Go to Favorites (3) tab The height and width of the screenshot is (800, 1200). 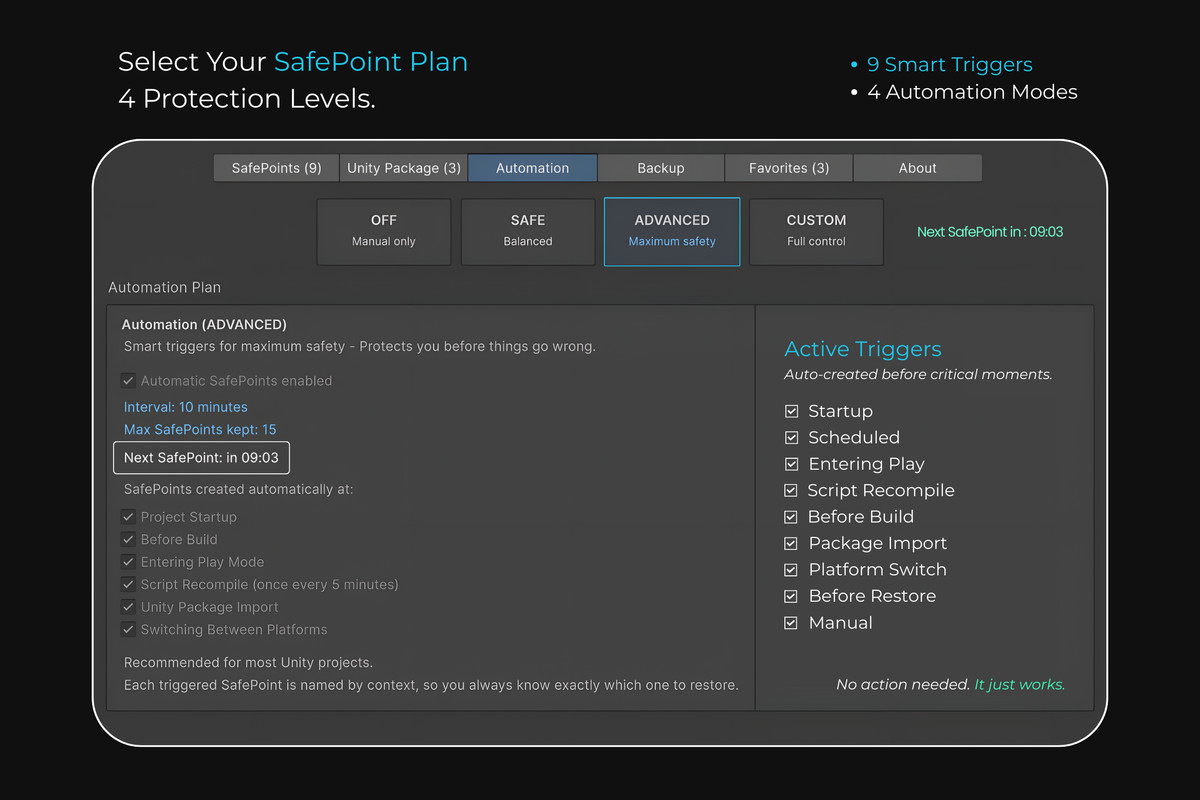point(789,168)
